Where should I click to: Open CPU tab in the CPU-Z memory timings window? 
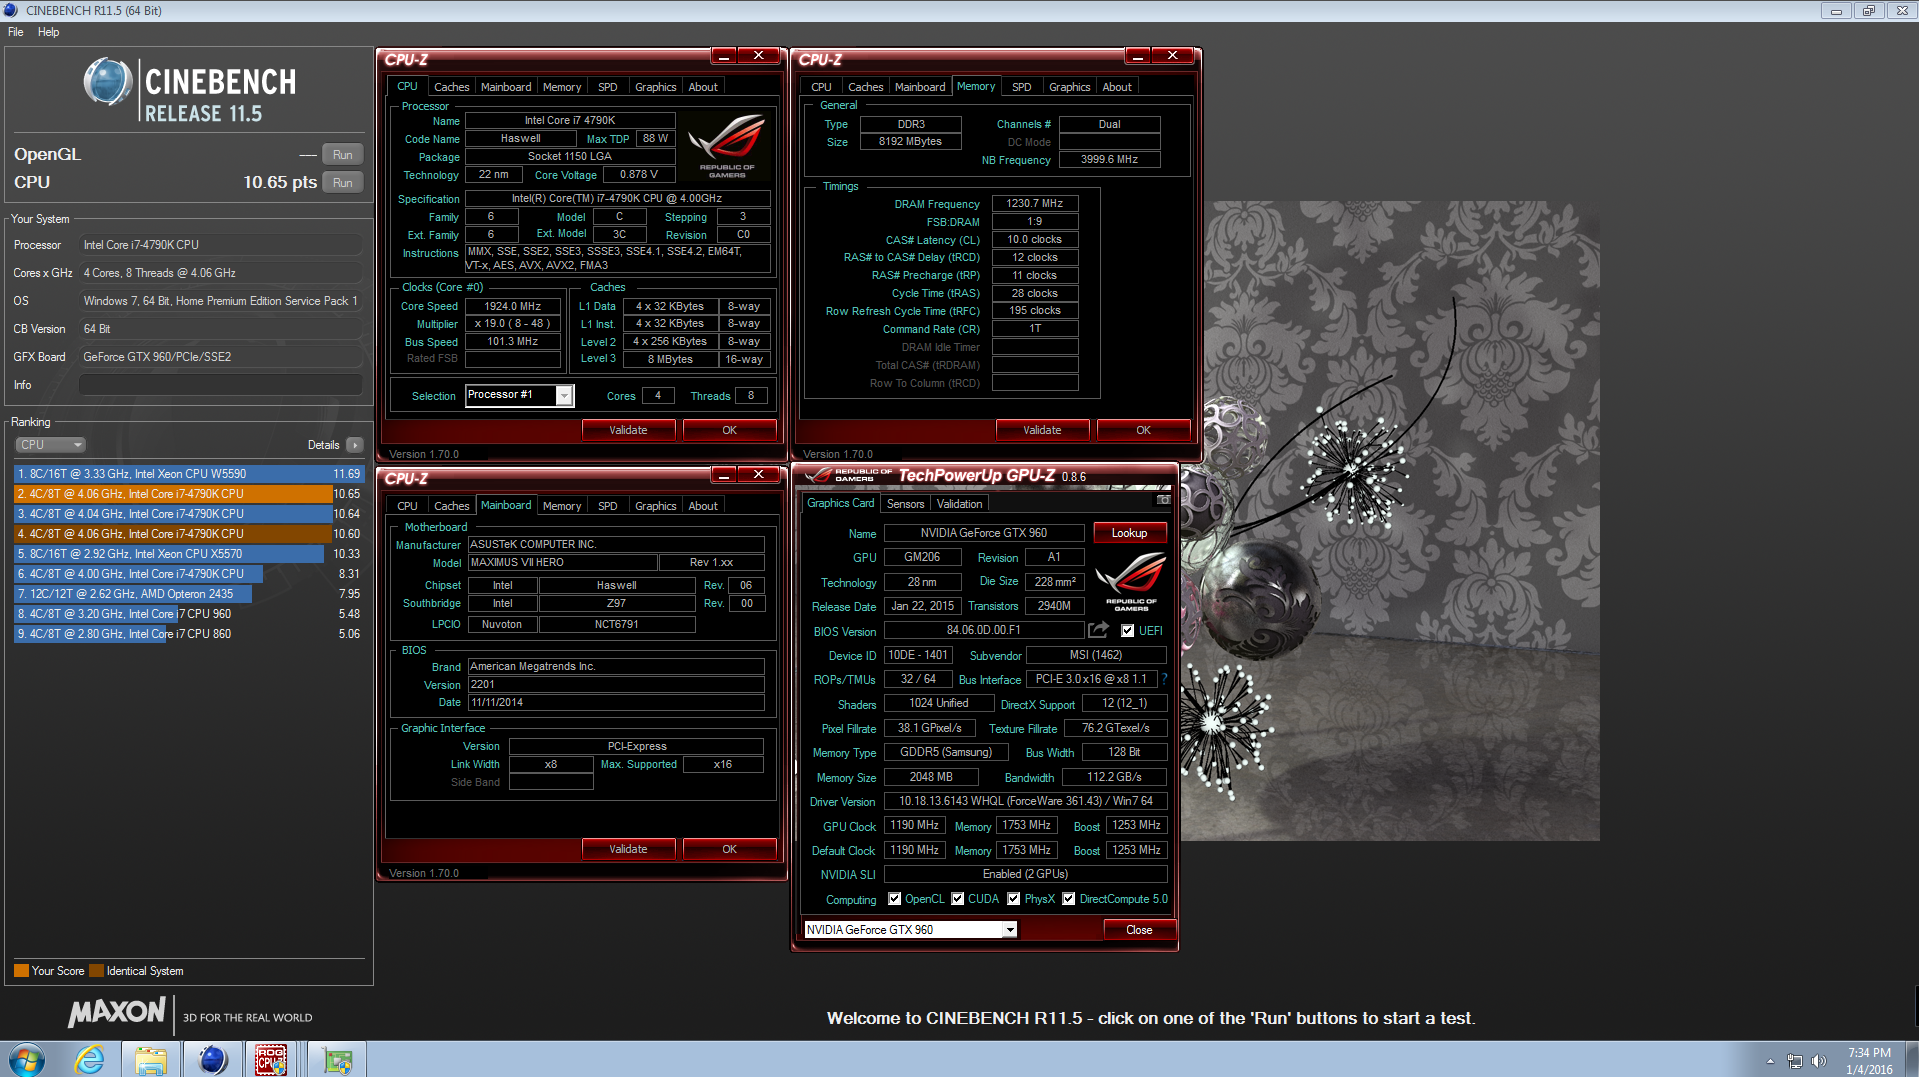(821, 87)
